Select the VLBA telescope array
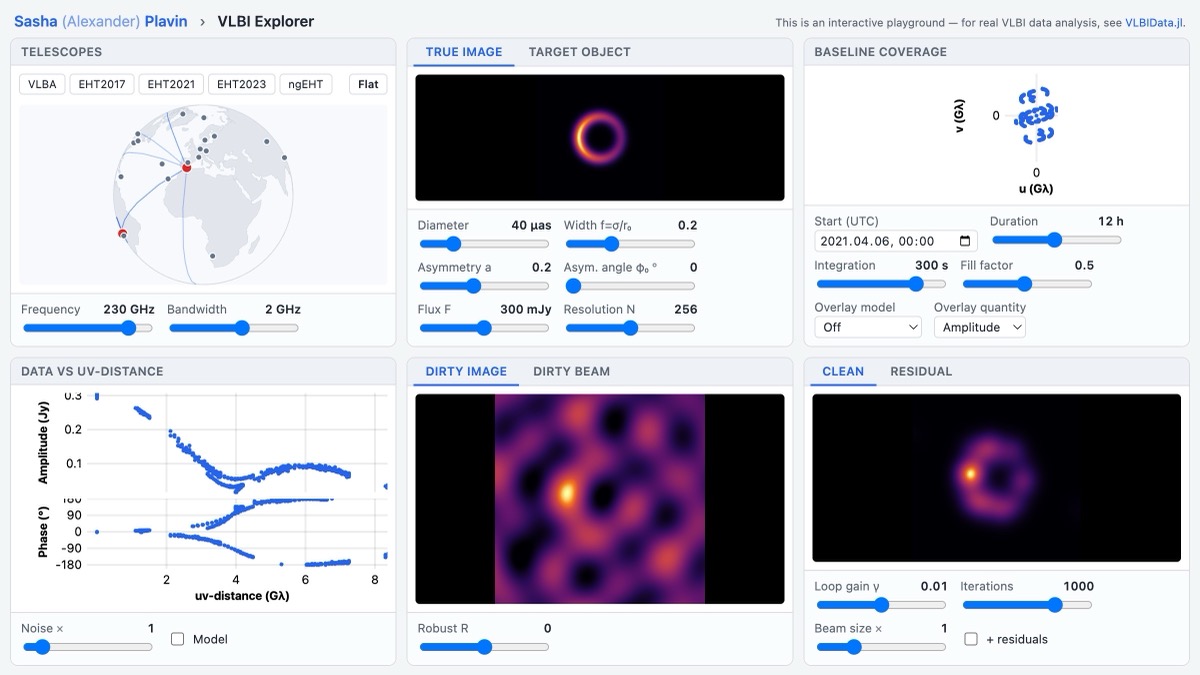The width and height of the screenshot is (1200, 675). tap(42, 84)
